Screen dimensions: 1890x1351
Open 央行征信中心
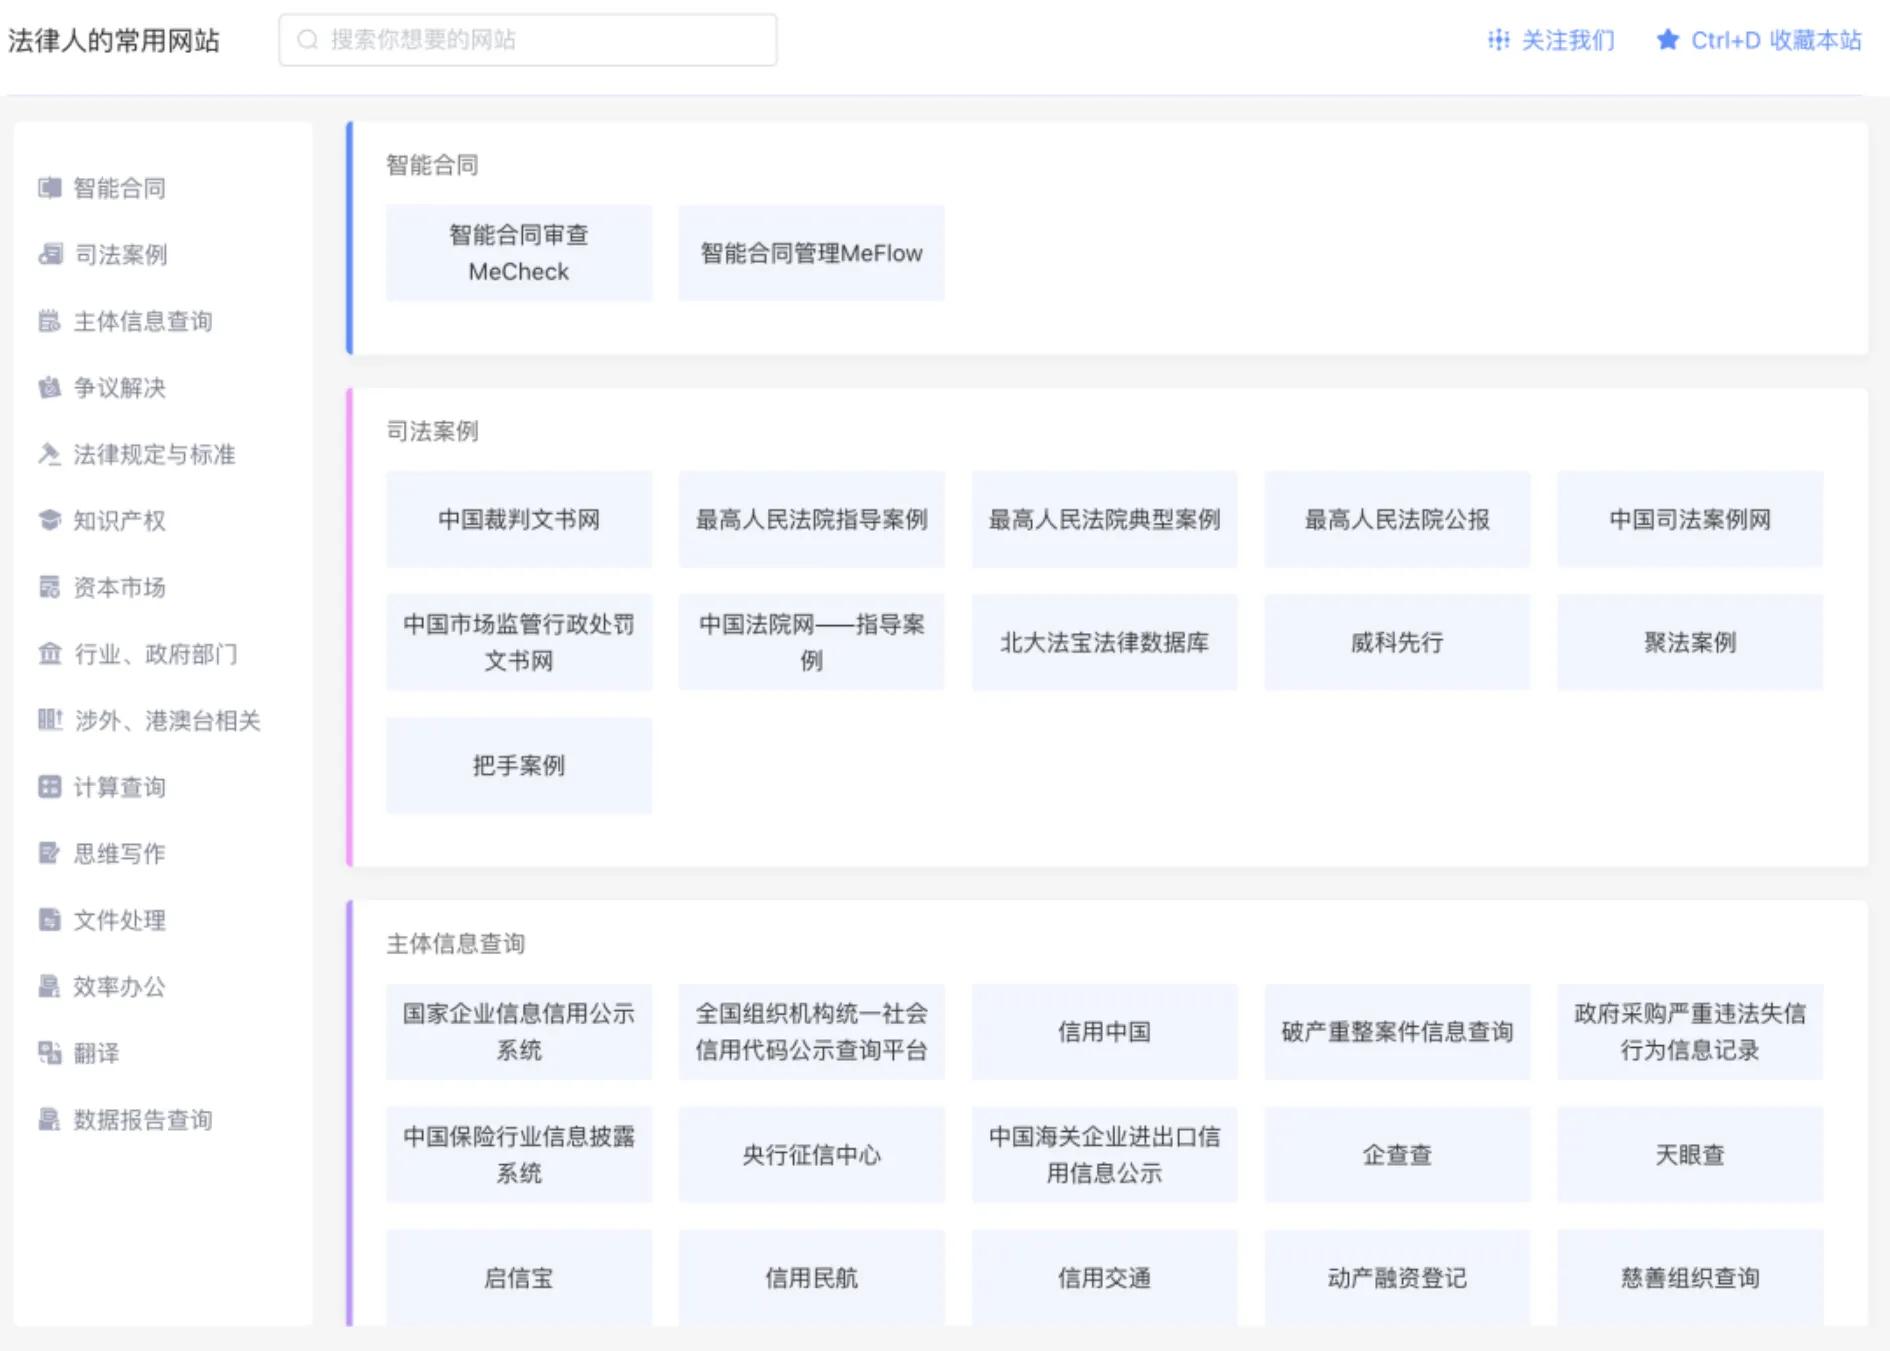[811, 1155]
